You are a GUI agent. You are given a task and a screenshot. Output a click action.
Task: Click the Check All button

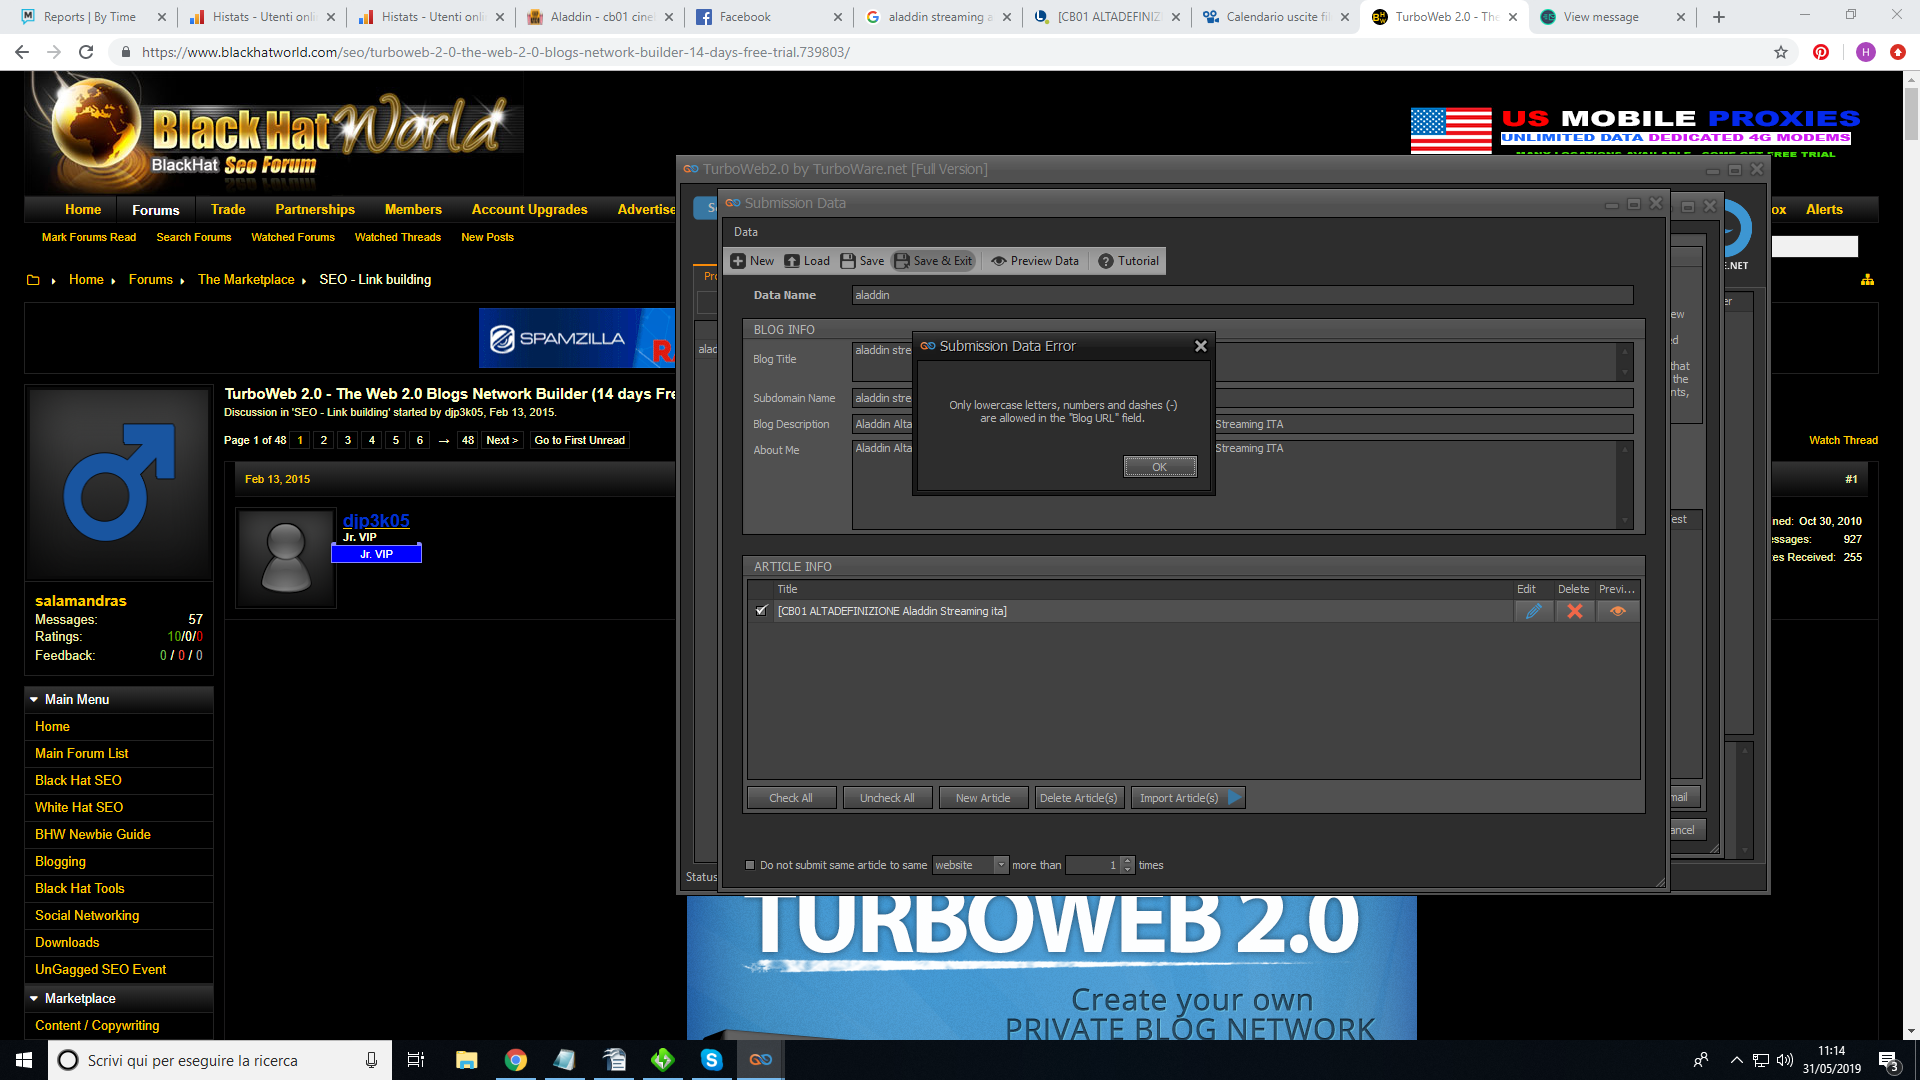click(791, 798)
